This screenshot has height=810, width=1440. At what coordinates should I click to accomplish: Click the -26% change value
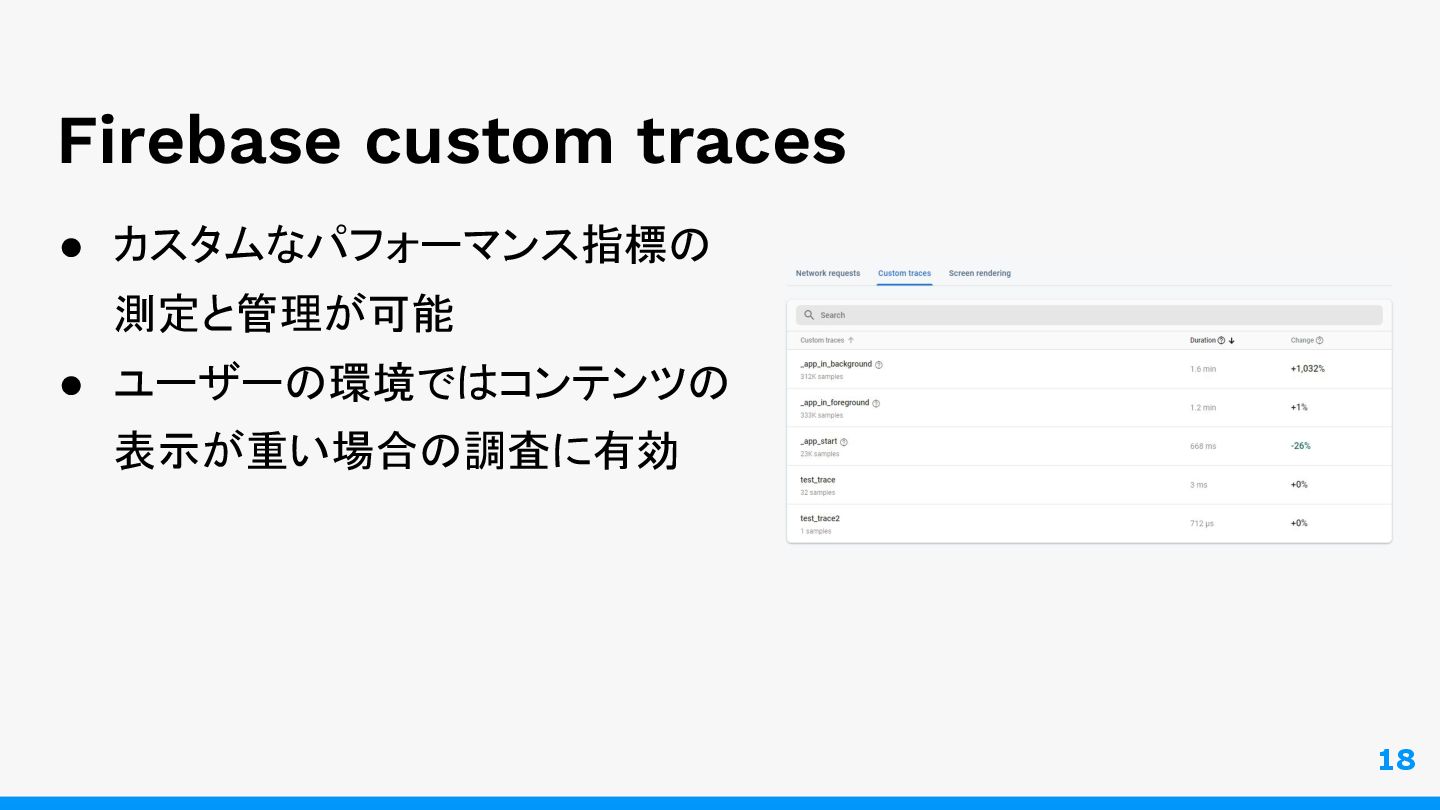(x=1300, y=446)
